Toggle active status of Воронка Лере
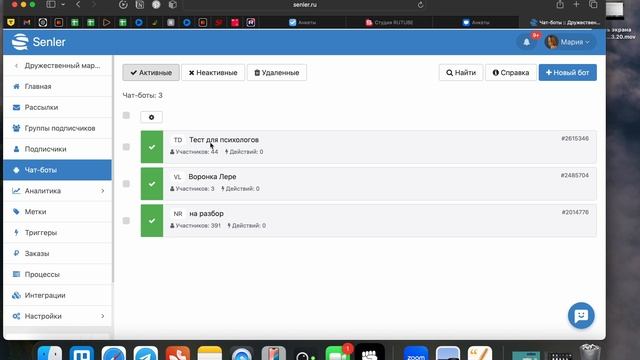This screenshot has height=360, width=640. (x=152, y=184)
